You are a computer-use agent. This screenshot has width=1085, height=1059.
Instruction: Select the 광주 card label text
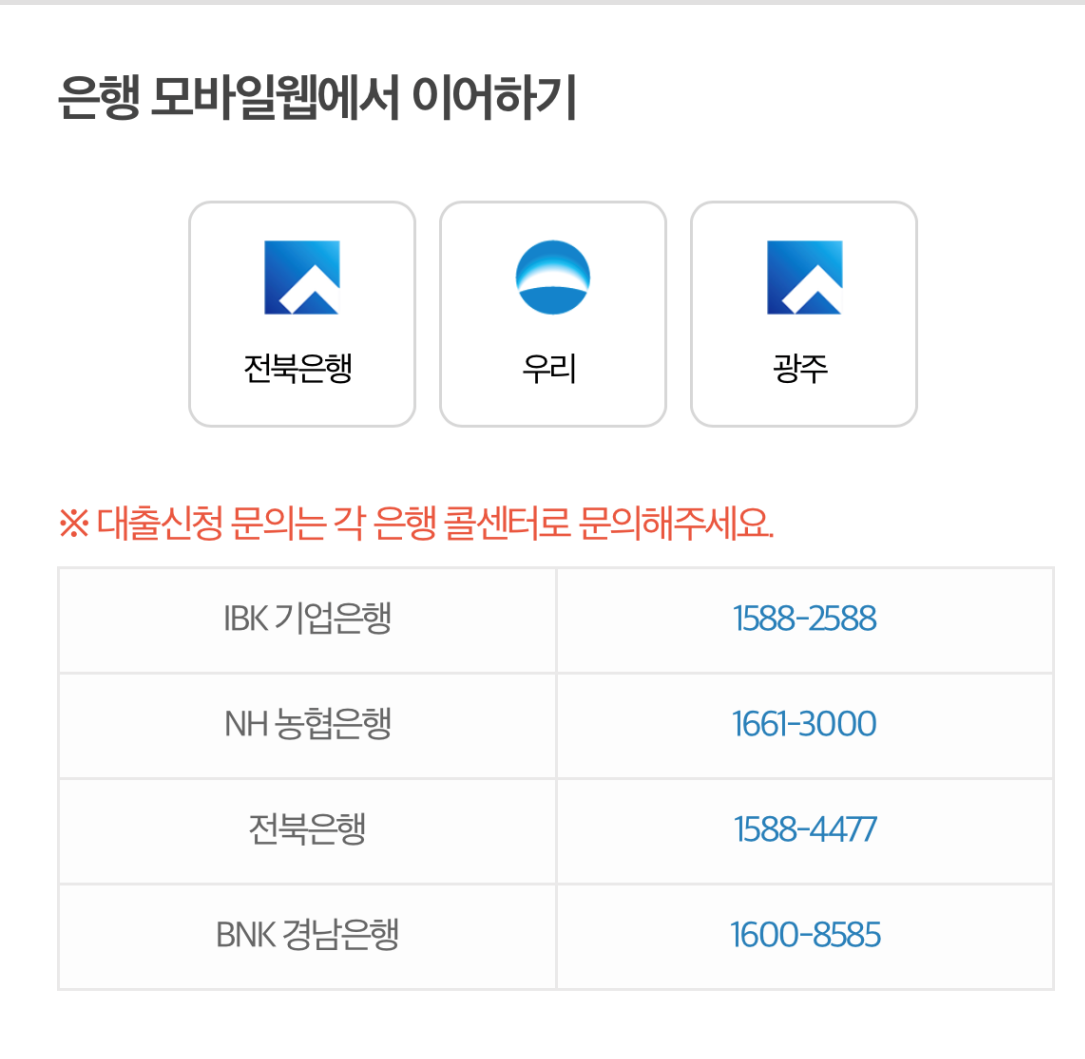pos(801,370)
